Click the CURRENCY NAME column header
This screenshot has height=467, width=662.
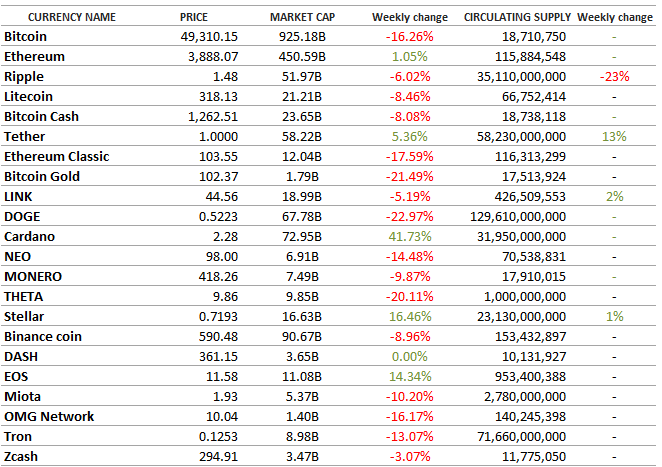72,17
